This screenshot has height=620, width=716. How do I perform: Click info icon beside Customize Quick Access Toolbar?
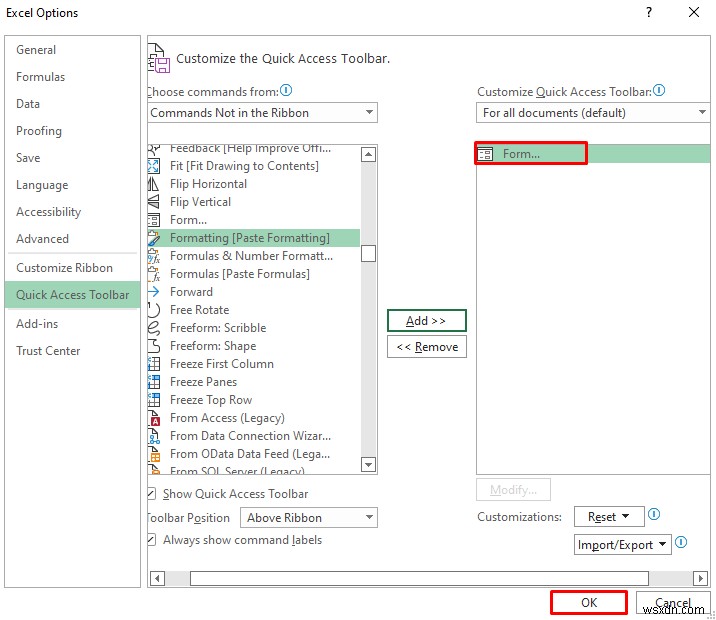click(658, 90)
